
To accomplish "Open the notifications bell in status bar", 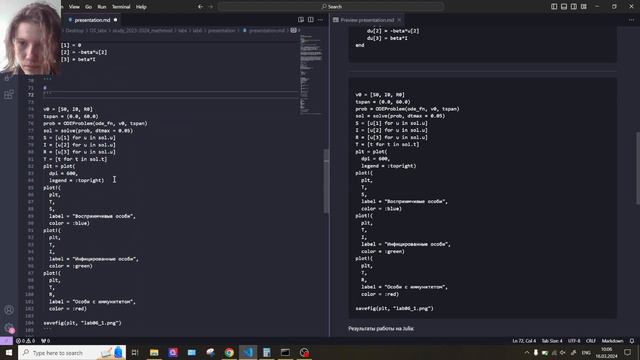I will [x=632, y=341].
